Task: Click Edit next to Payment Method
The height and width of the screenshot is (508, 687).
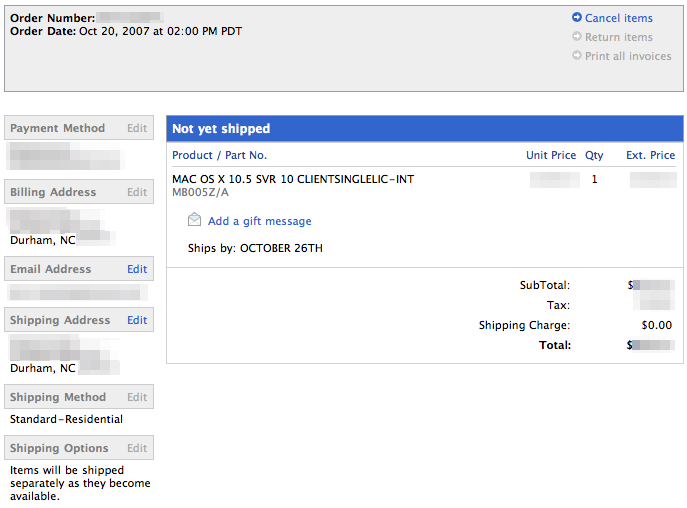Action: 137,128
